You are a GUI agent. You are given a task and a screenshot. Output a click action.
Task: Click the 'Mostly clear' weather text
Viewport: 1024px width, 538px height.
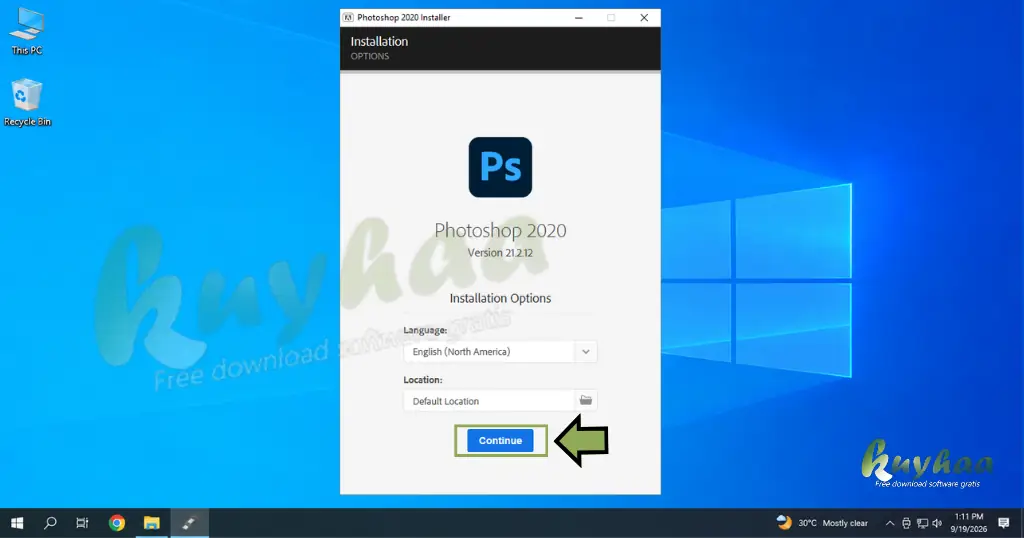point(845,523)
